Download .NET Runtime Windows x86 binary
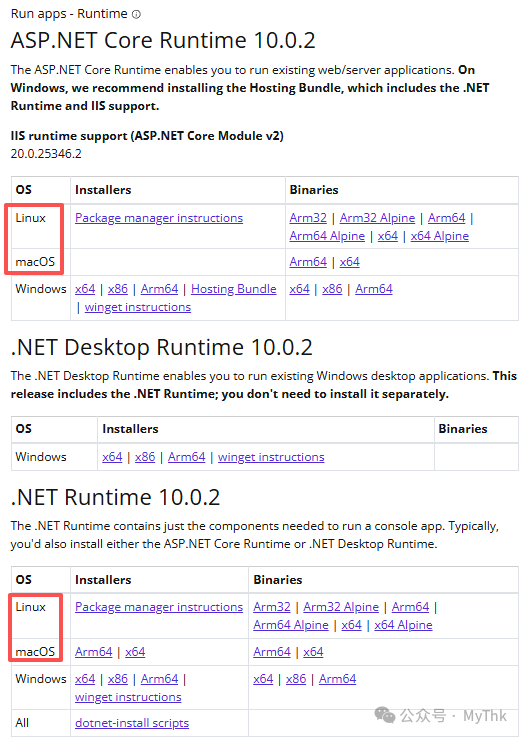The width and height of the screenshot is (523, 737). point(296,679)
